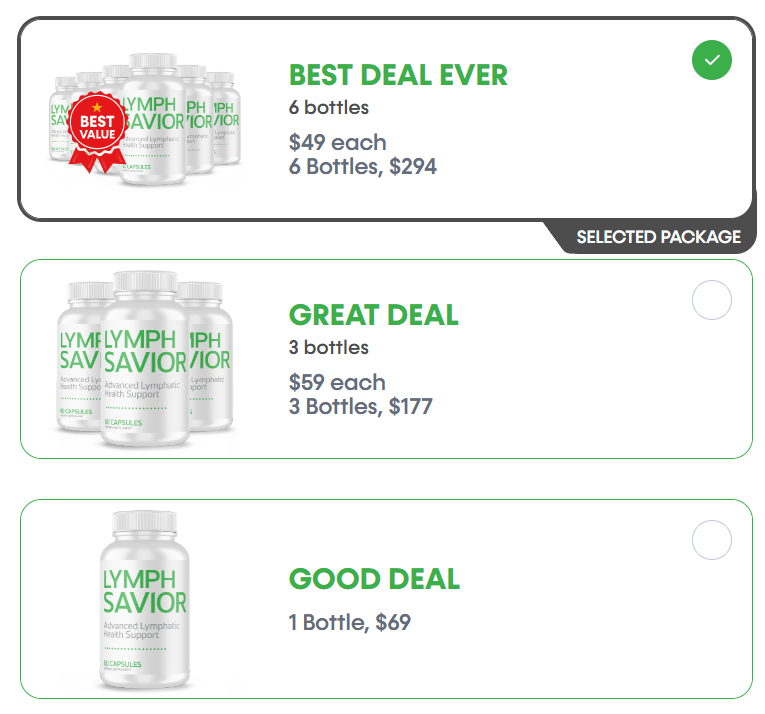
Task: Click the '3 Bottles, $177' price text
Action: pos(361,406)
